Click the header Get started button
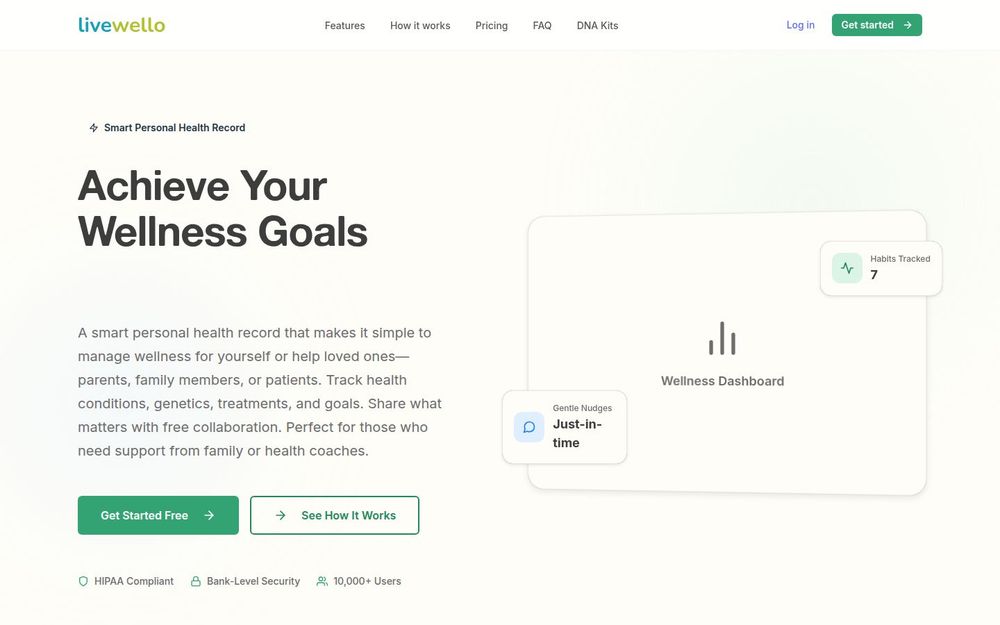 (876, 25)
